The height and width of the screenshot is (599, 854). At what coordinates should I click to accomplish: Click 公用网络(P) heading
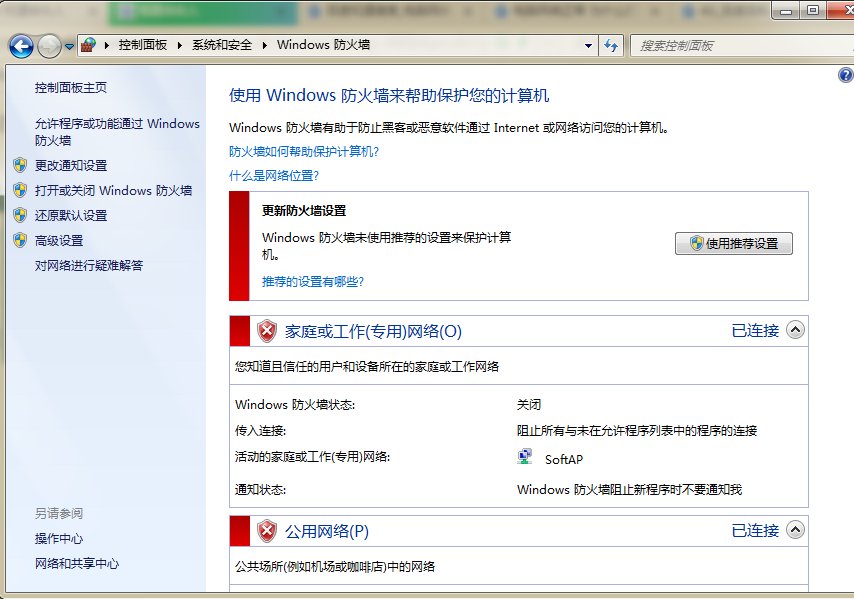pos(327,531)
